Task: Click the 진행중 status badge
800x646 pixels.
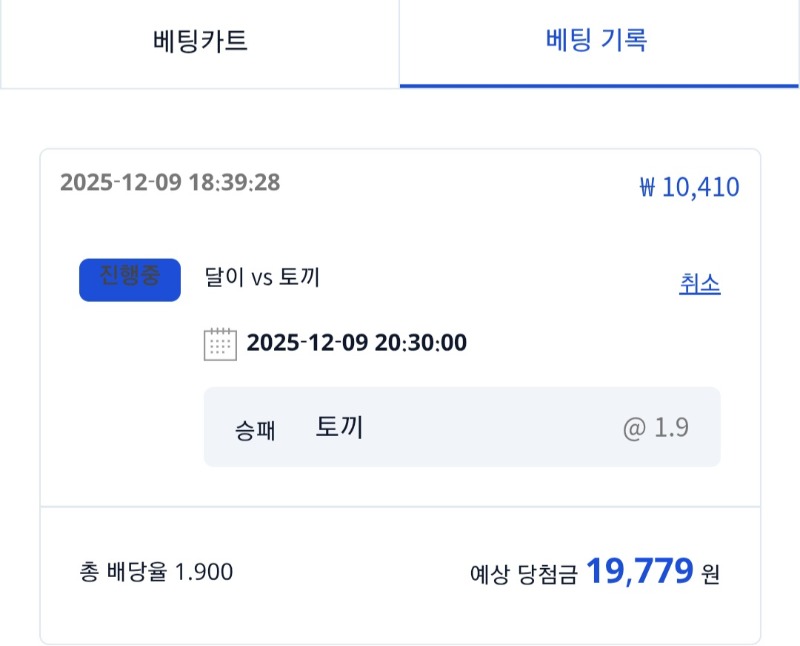Action: pos(129,279)
